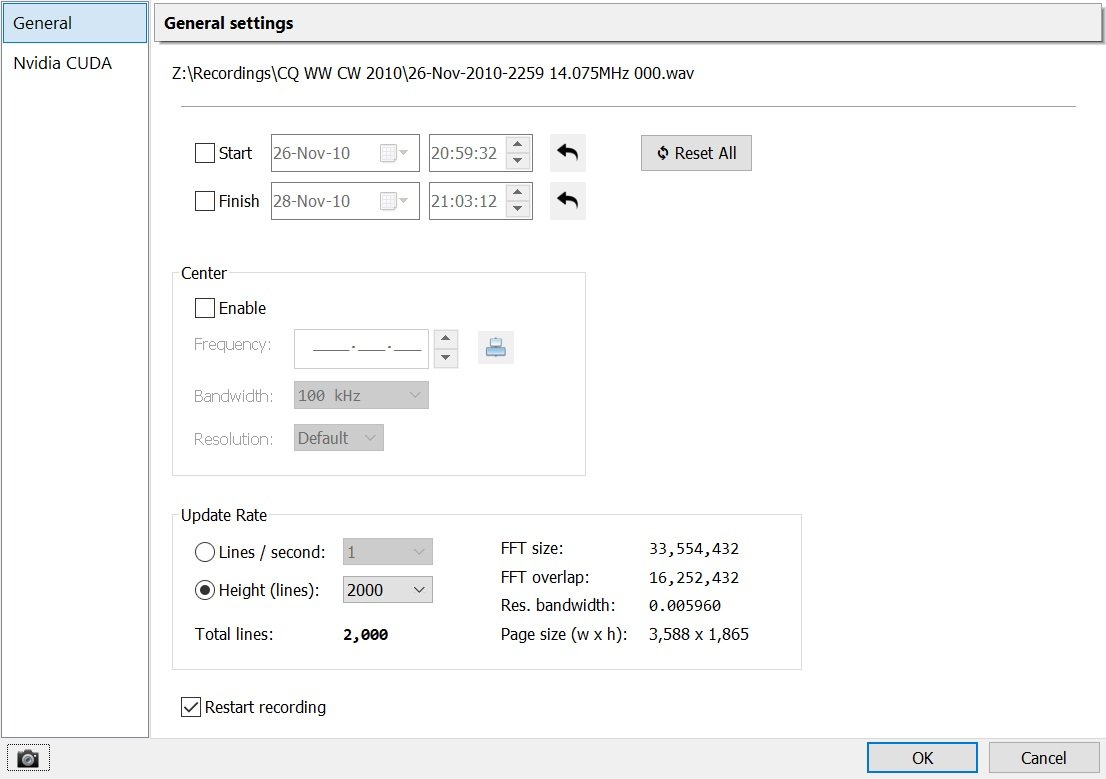Select the Lines / second radio button
The height and width of the screenshot is (779, 1106).
point(205,551)
